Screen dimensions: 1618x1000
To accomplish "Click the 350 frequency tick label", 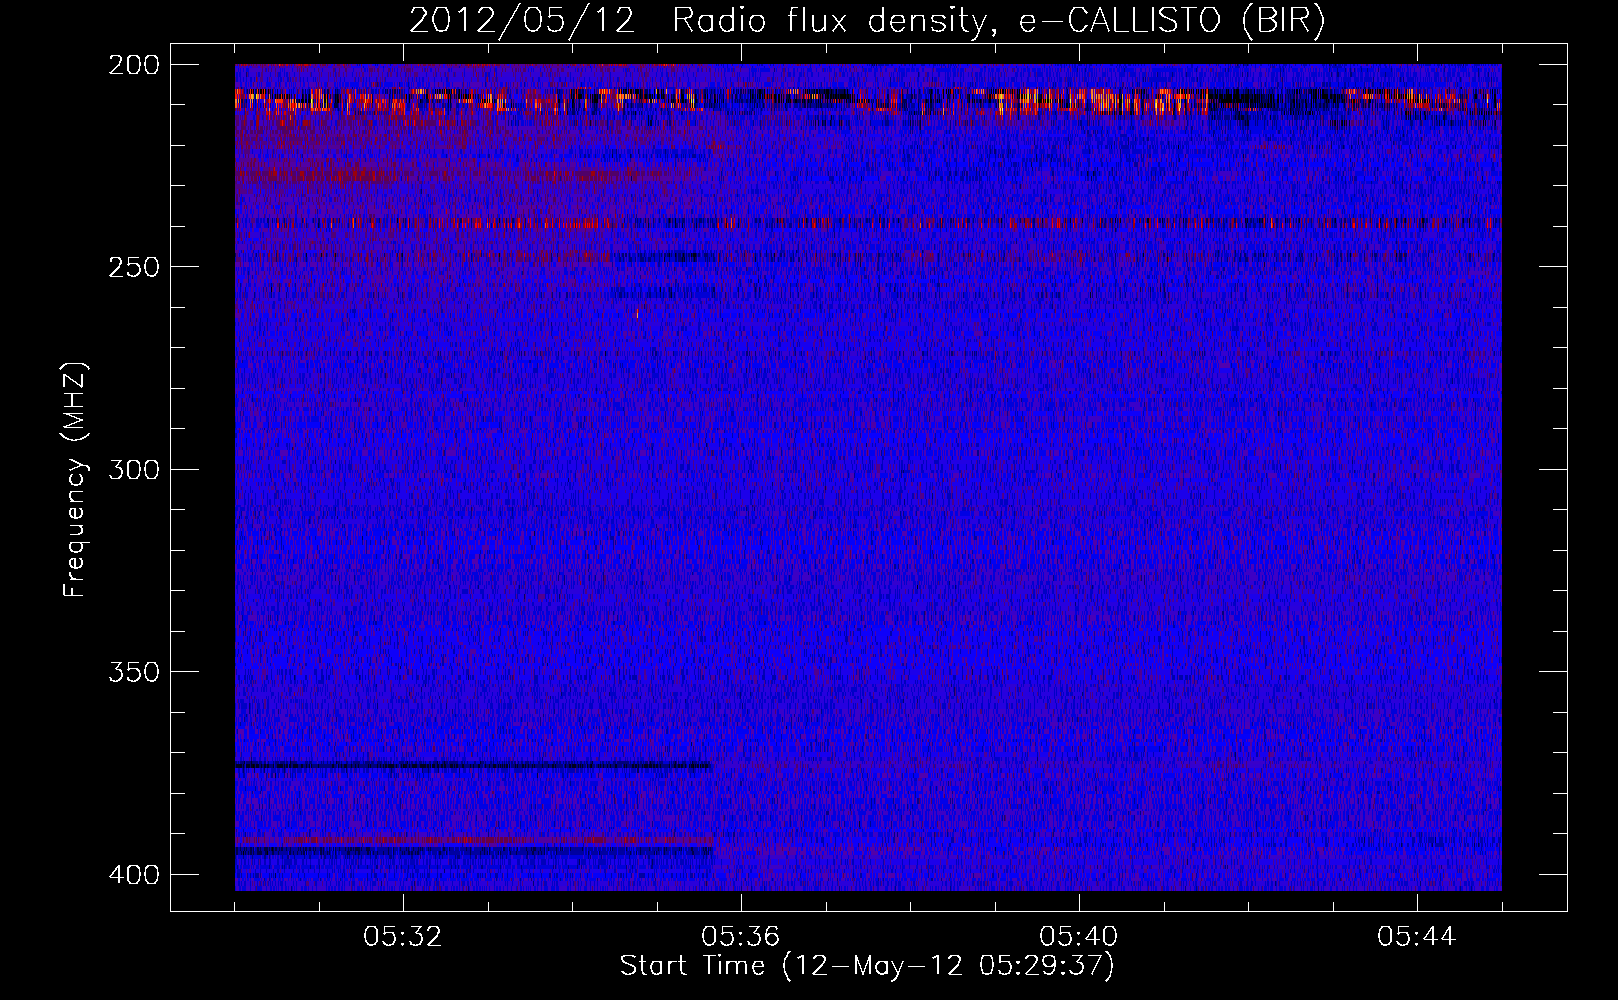I will [x=133, y=672].
